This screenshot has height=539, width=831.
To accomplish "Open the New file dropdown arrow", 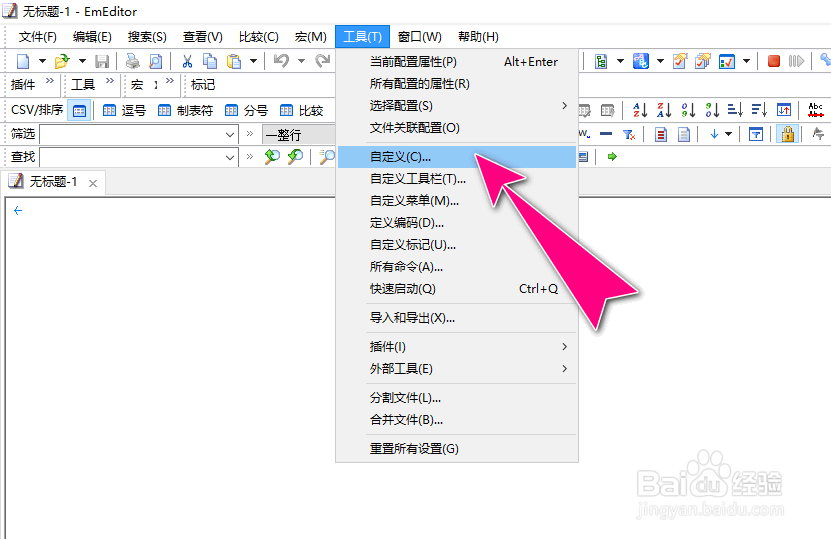I will pyautogui.click(x=42, y=61).
